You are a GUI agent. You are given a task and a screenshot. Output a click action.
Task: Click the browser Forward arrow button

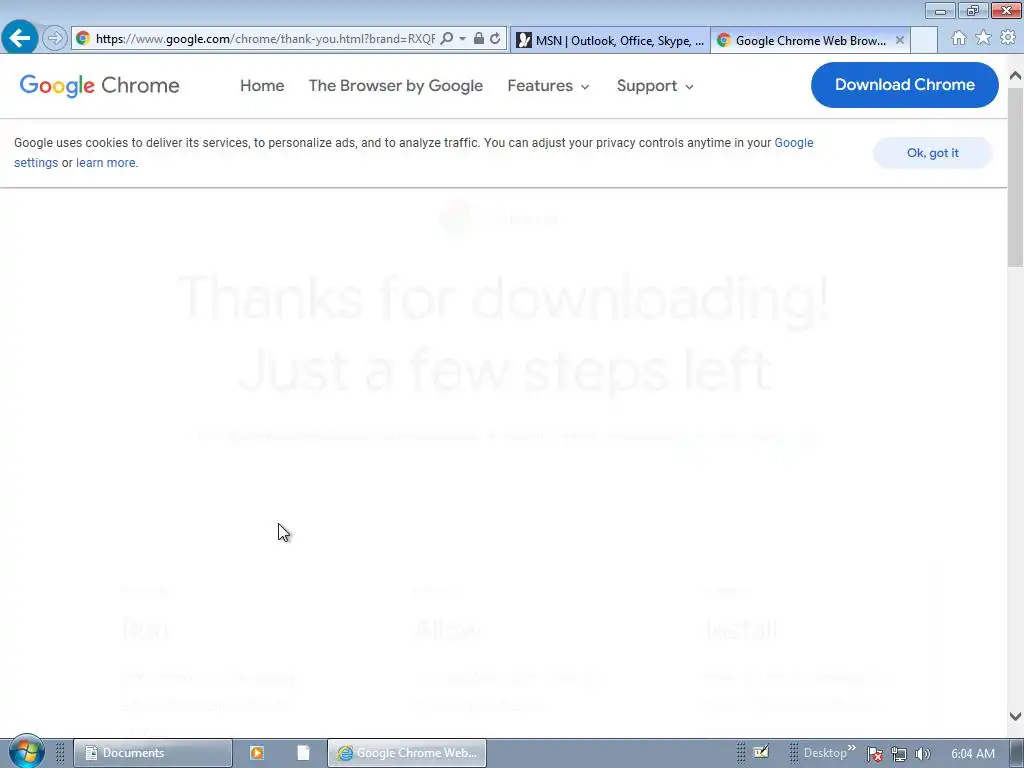[55, 39]
